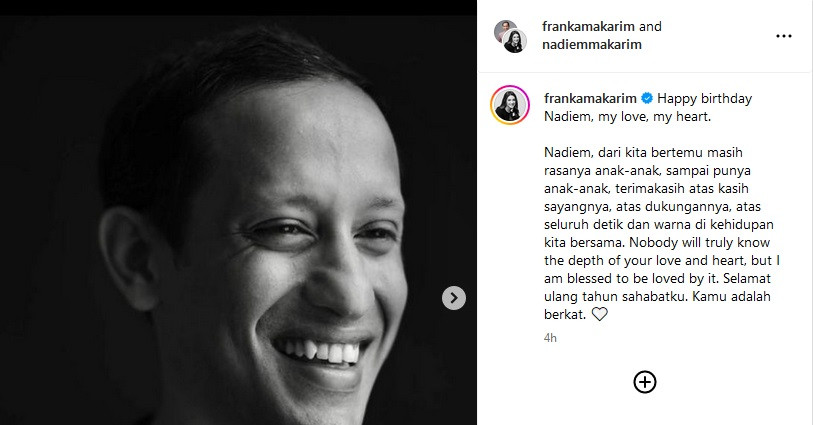Image resolution: width=813 pixels, height=425 pixels.
Task: Click the back overlapping avatar in header
Action: click(x=503, y=29)
